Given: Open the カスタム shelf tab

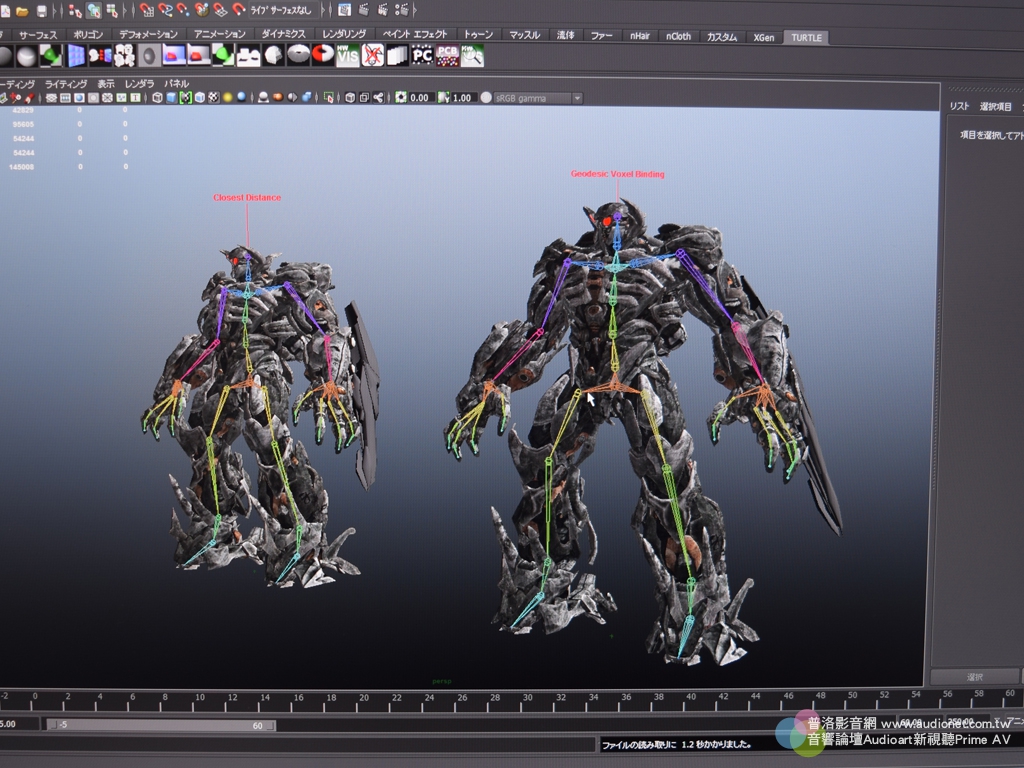Looking at the screenshot, I should pos(722,37).
